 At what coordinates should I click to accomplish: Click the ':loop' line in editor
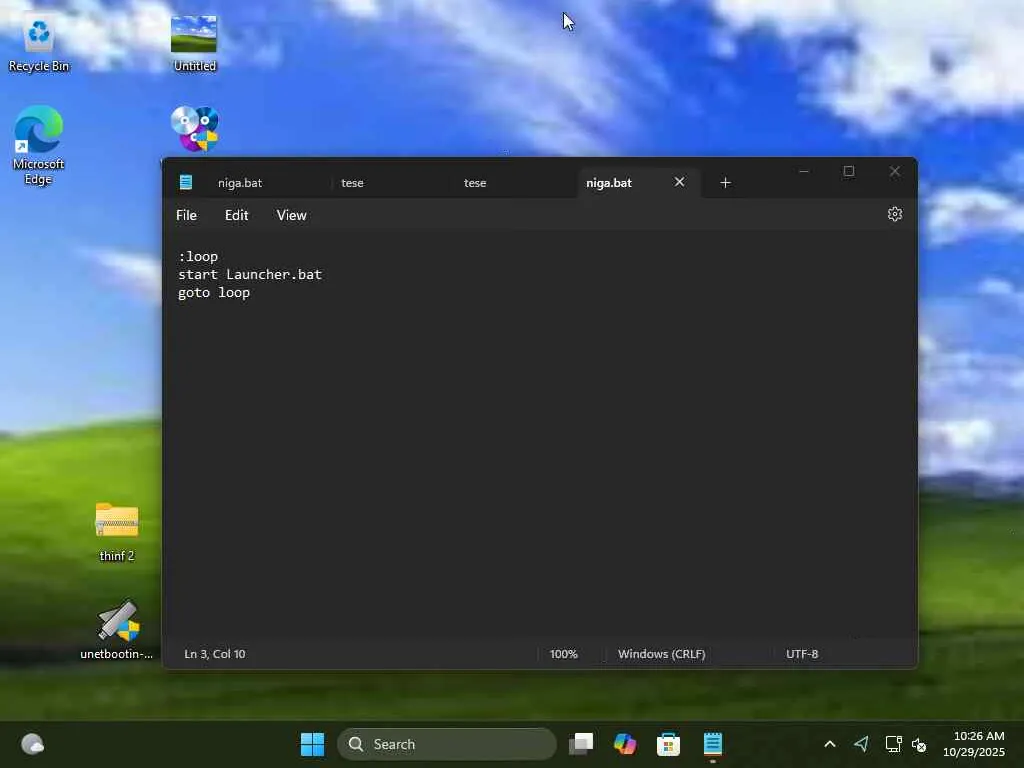[x=198, y=257]
